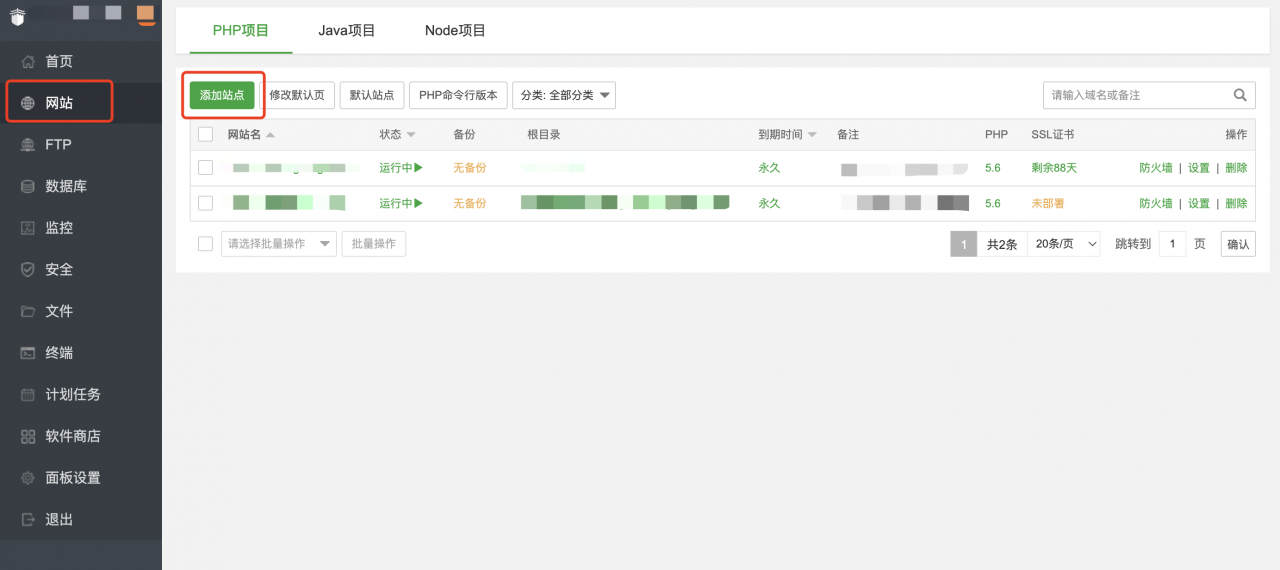Switch to the Node项目 tab

point(455,31)
